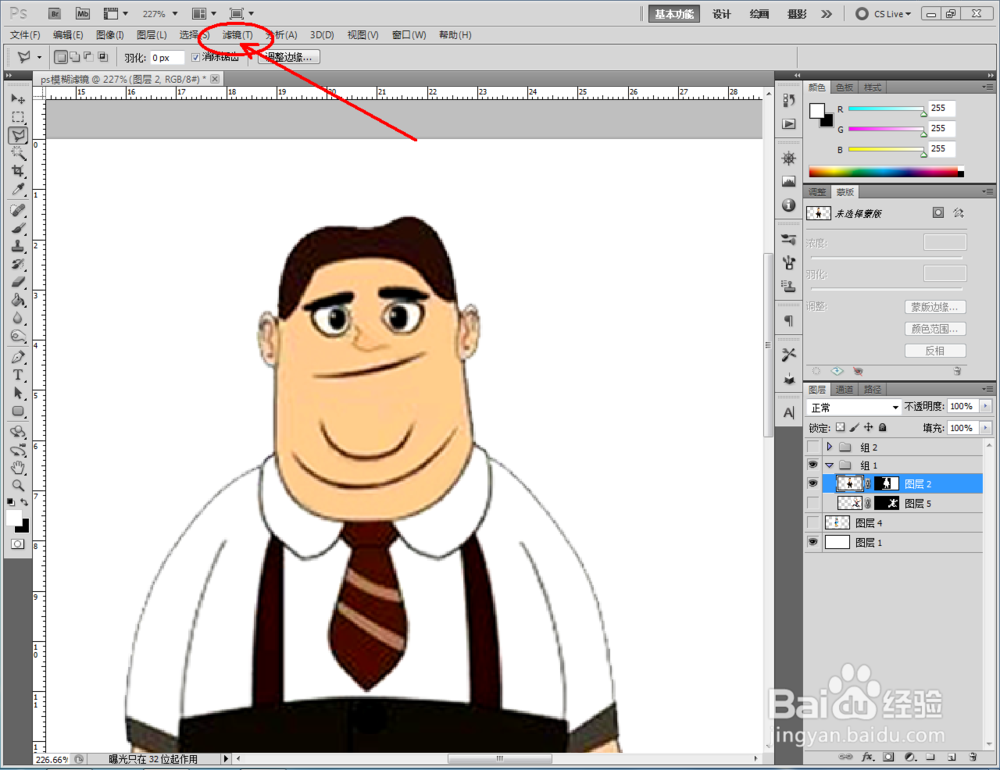Select the Horizontal Type tool
Screen dimensions: 1000x770
pos(18,375)
